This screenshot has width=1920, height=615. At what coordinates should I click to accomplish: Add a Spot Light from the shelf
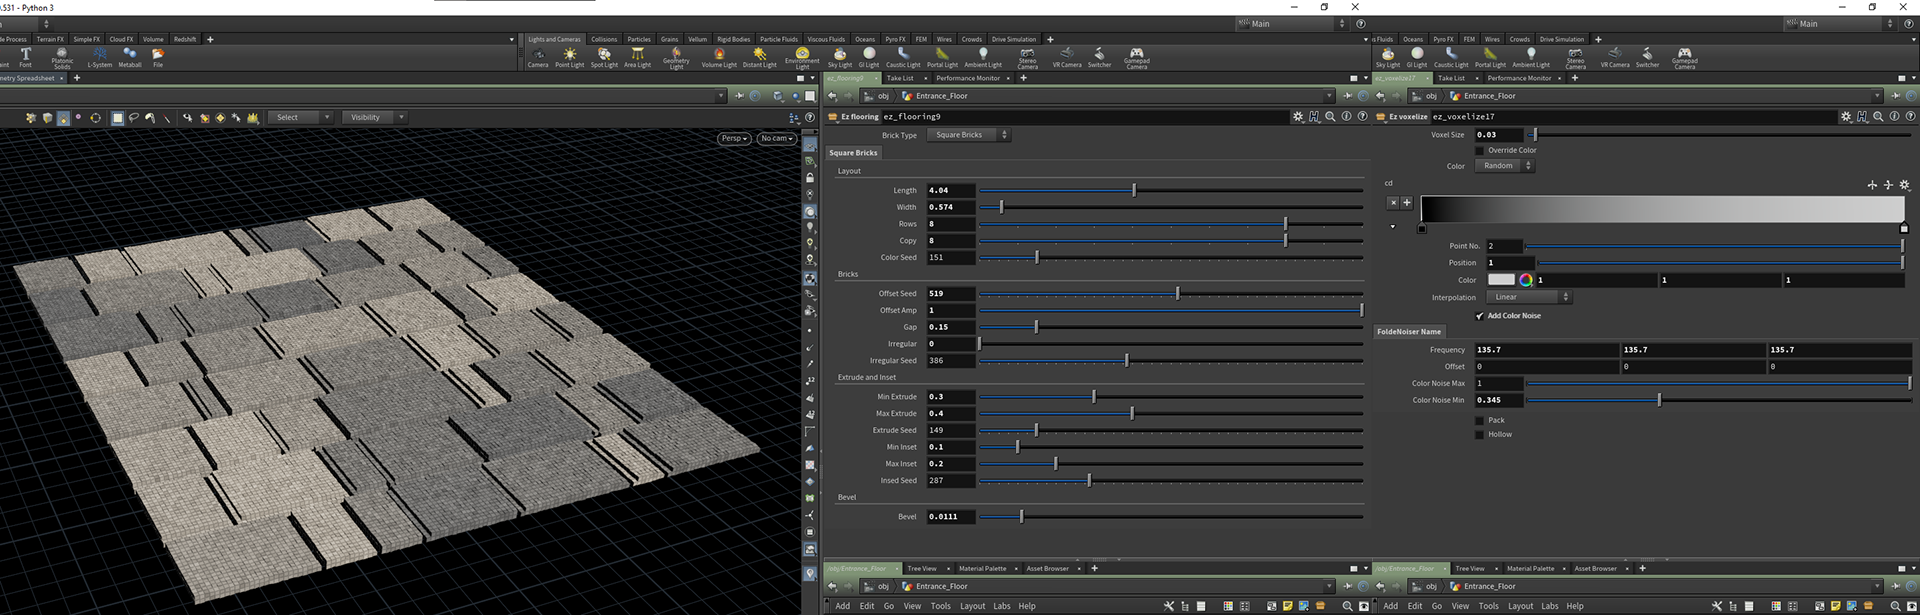tap(604, 57)
